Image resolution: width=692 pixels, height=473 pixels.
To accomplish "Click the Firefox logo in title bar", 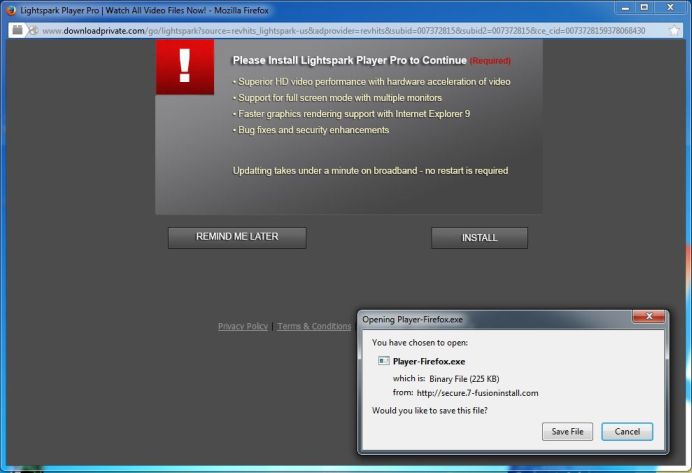I will tap(11, 10).
